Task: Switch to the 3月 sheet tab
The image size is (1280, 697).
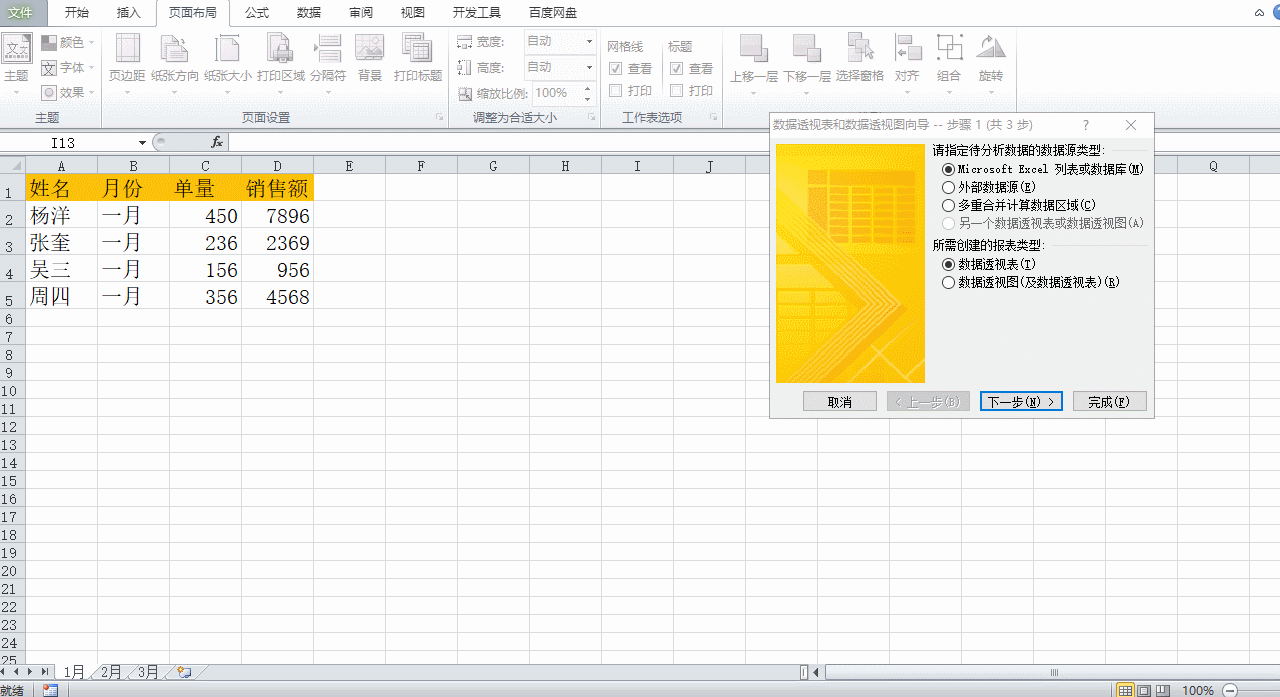Action: [x=148, y=672]
